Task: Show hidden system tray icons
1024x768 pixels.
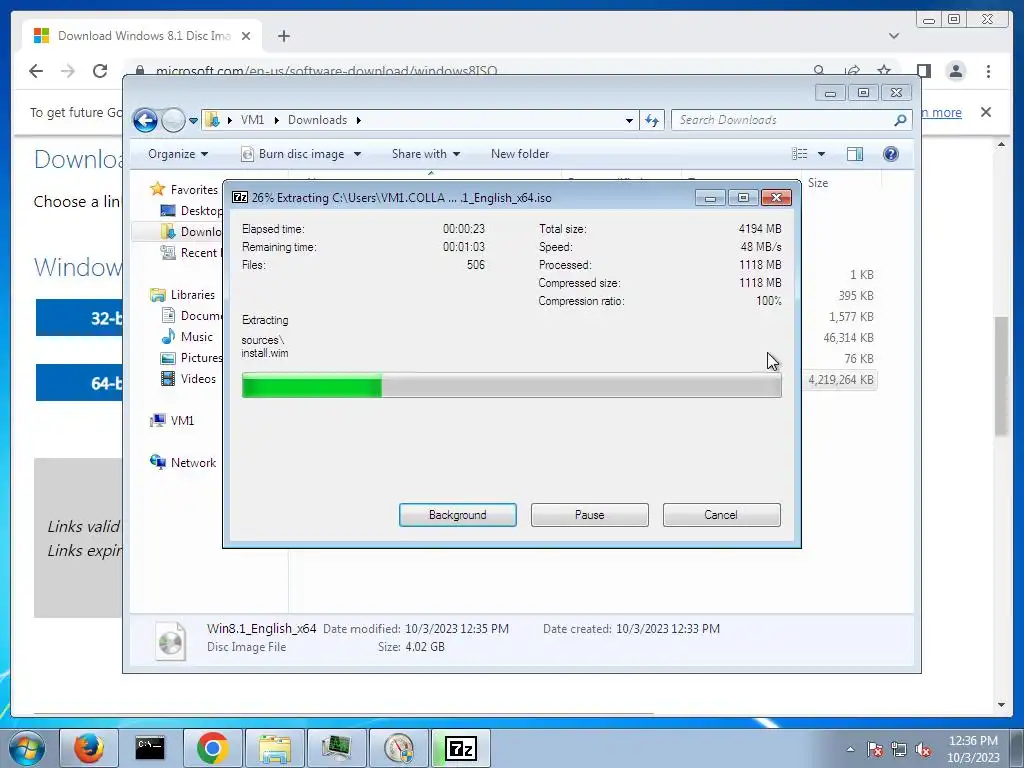Action: (x=850, y=749)
